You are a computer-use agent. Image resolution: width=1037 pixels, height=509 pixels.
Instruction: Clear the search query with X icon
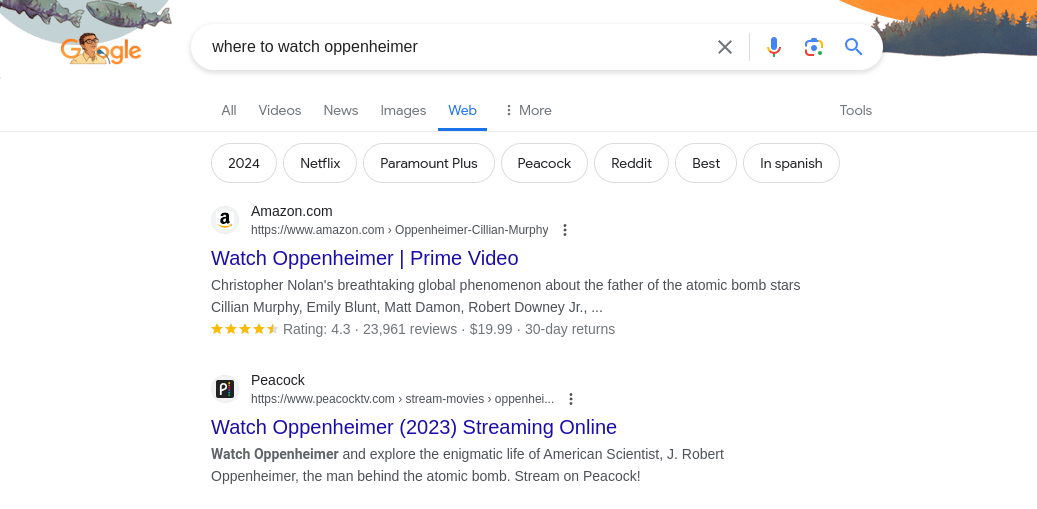[725, 47]
